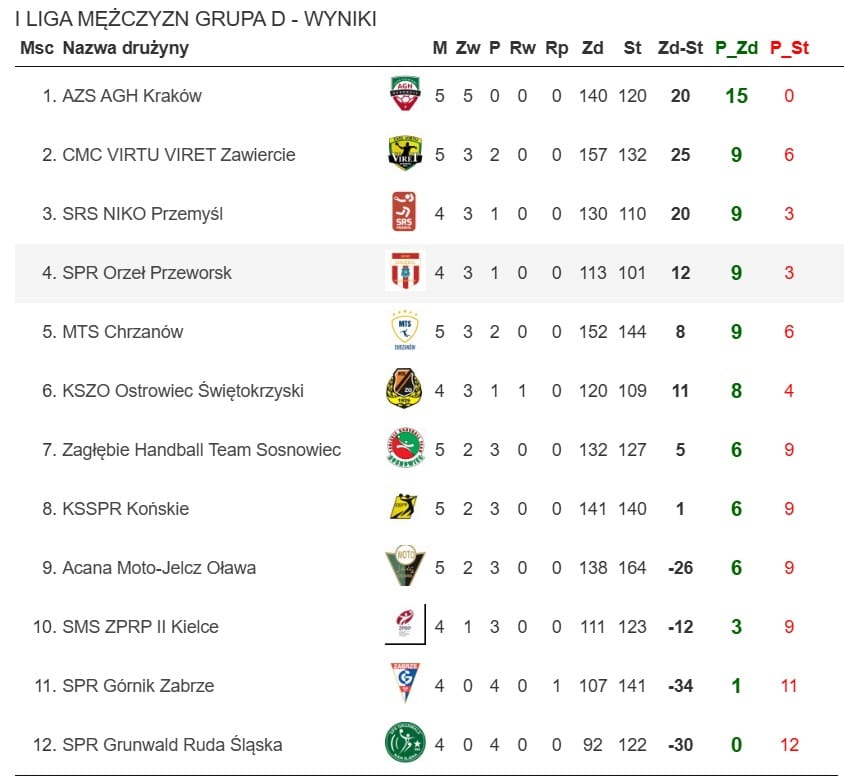This screenshot has width=844, height=784.
Task: Click the P_Zd column header
Action: coord(736,48)
